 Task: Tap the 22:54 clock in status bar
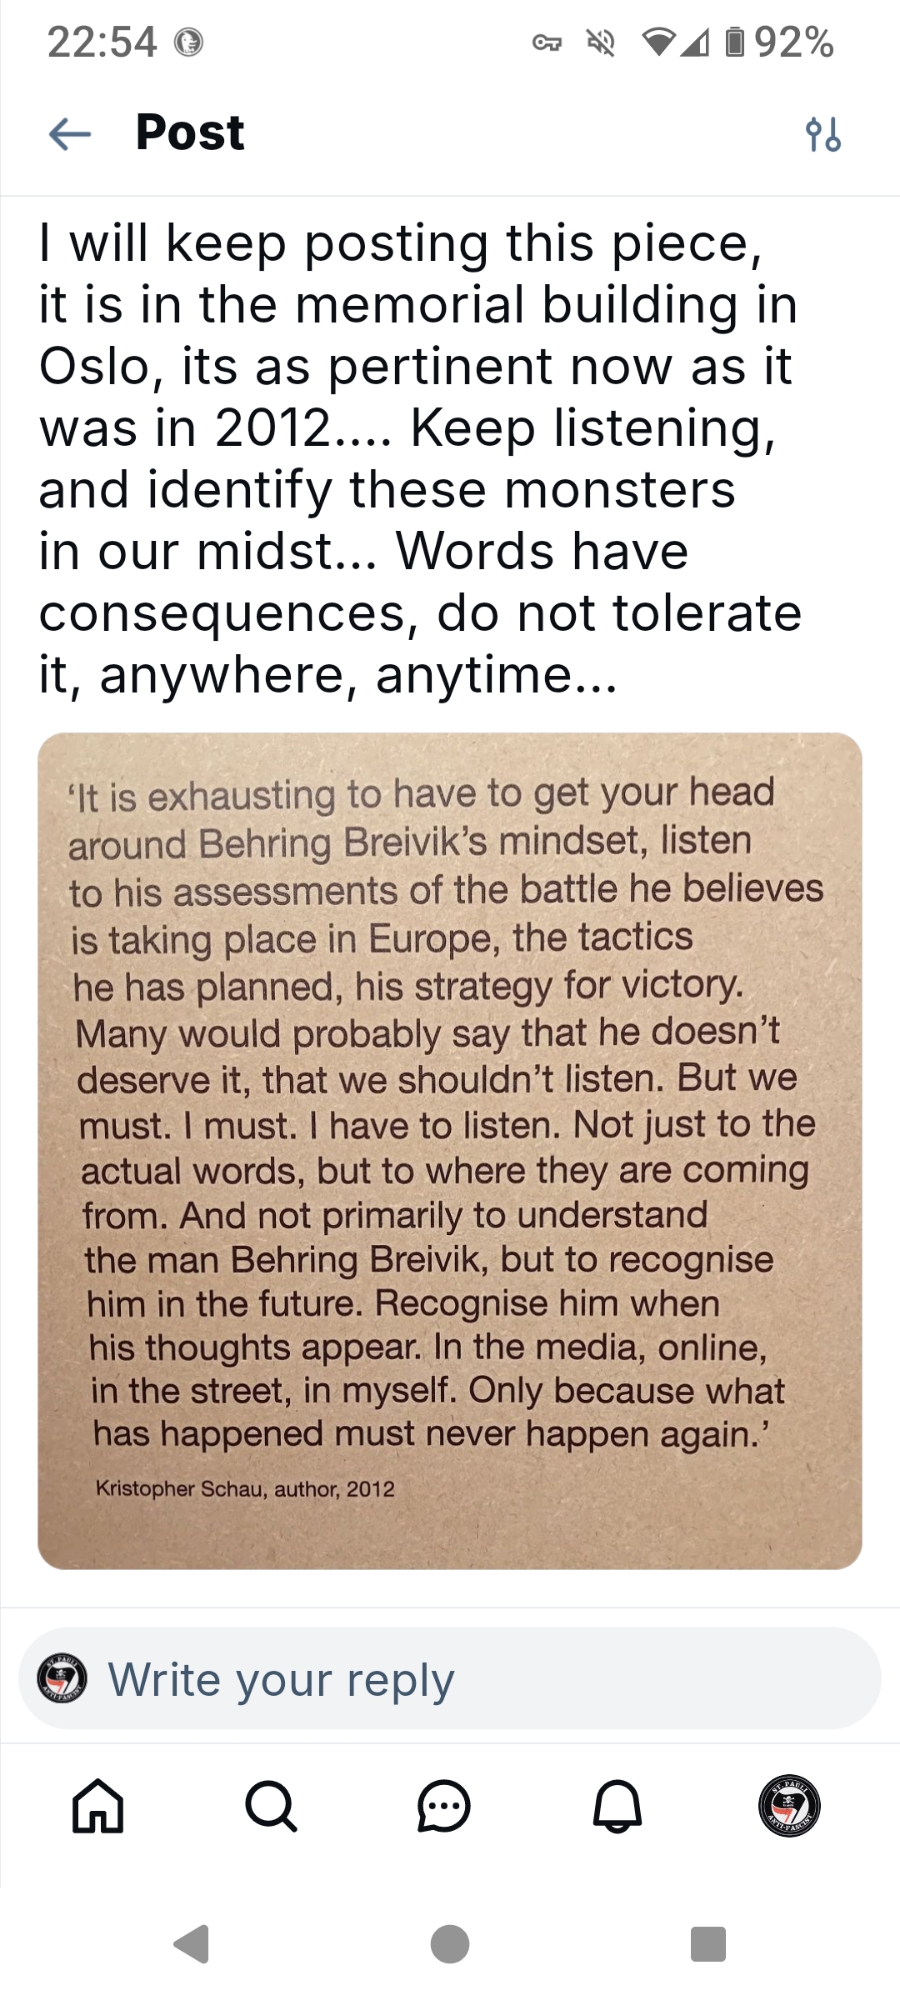click(102, 42)
